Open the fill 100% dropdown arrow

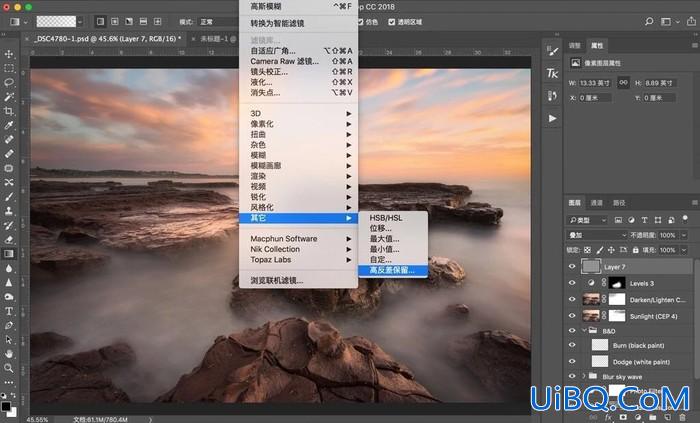tap(684, 250)
